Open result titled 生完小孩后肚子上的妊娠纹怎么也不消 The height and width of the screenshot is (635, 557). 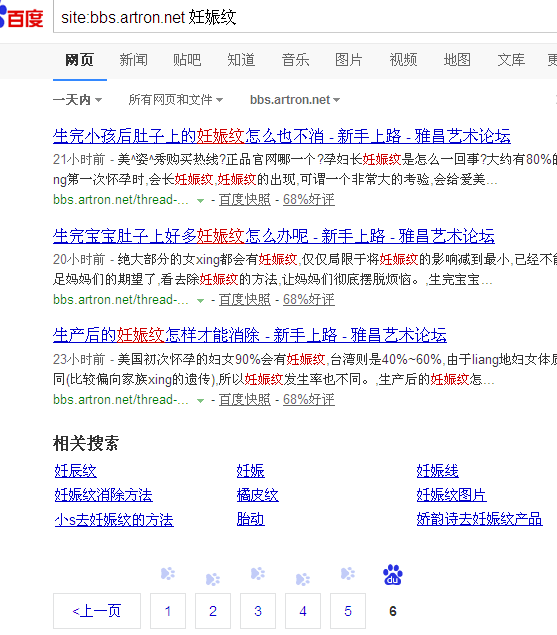[x=282, y=136]
